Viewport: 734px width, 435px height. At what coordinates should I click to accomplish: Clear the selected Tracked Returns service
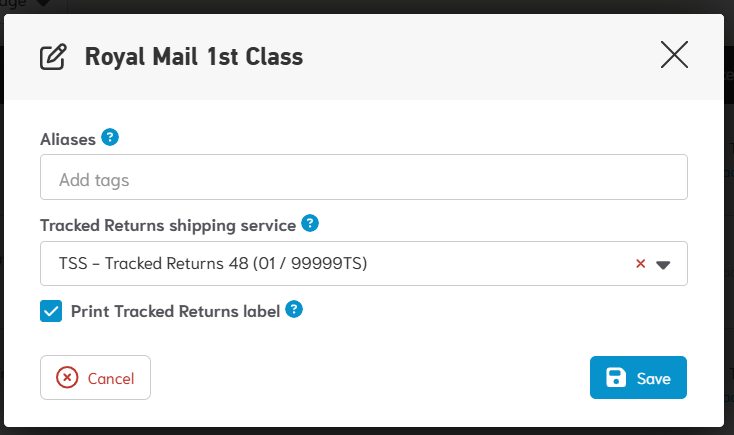click(641, 264)
